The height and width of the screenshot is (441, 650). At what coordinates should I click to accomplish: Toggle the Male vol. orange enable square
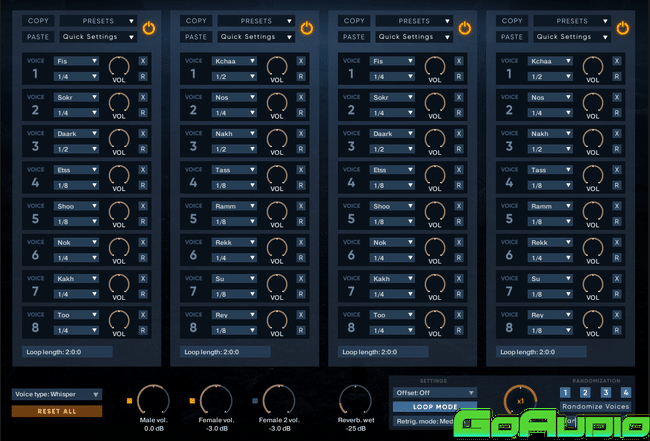coord(131,401)
